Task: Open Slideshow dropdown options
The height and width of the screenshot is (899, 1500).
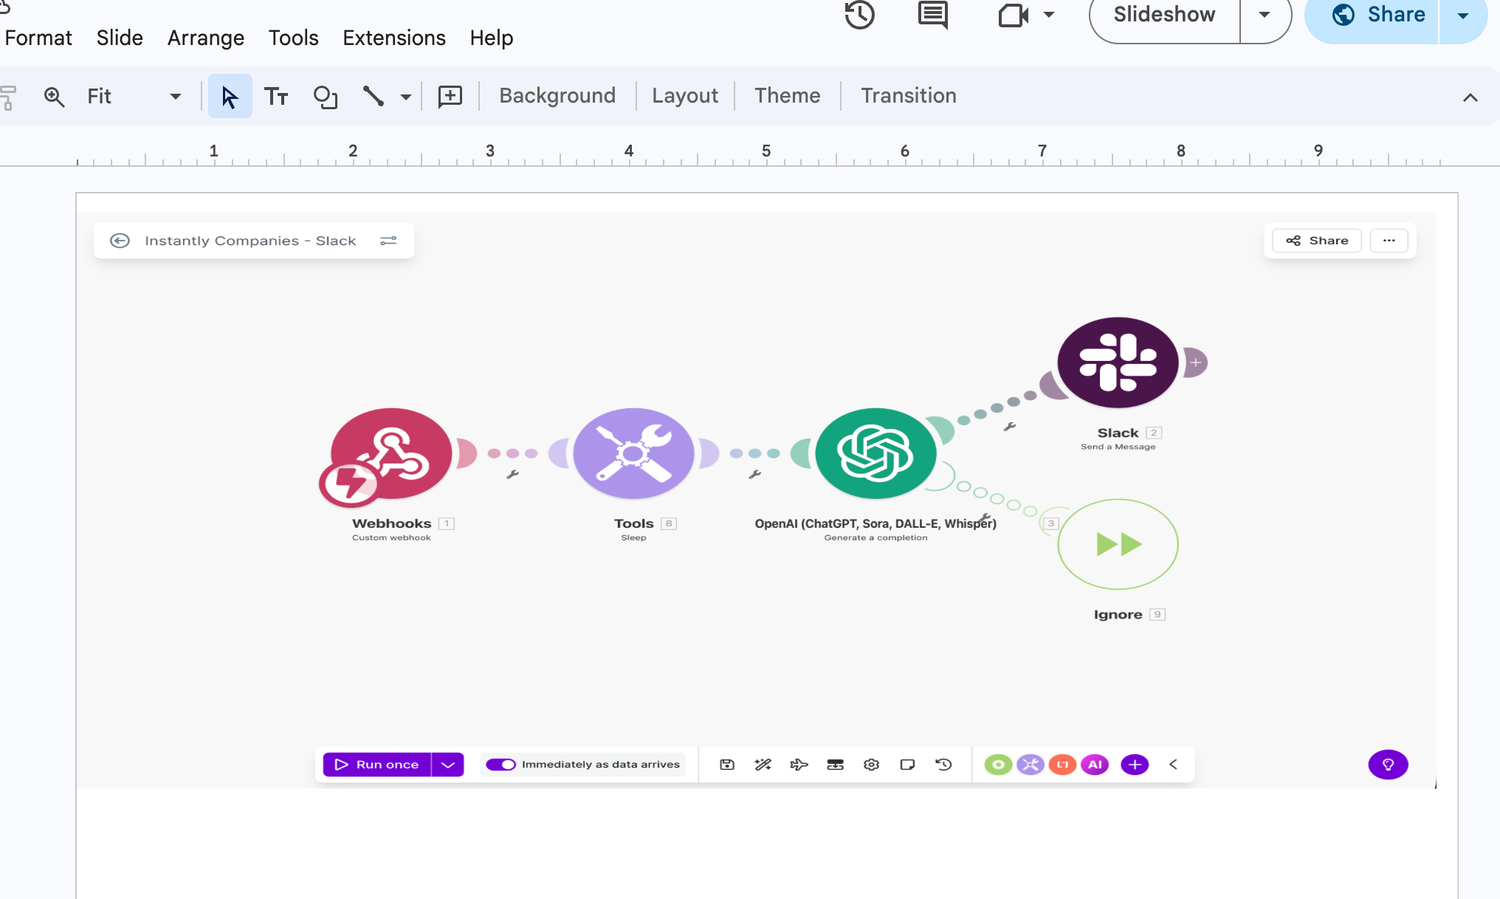Action: [1265, 15]
